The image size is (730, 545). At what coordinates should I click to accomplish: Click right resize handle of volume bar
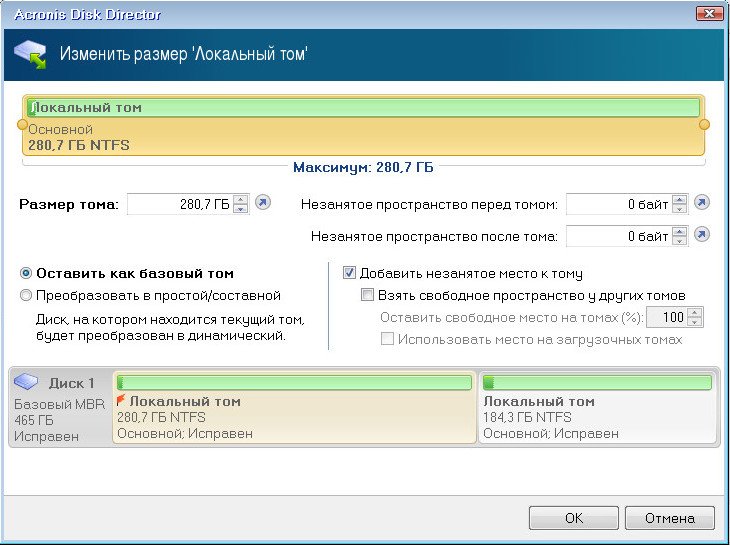[704, 124]
